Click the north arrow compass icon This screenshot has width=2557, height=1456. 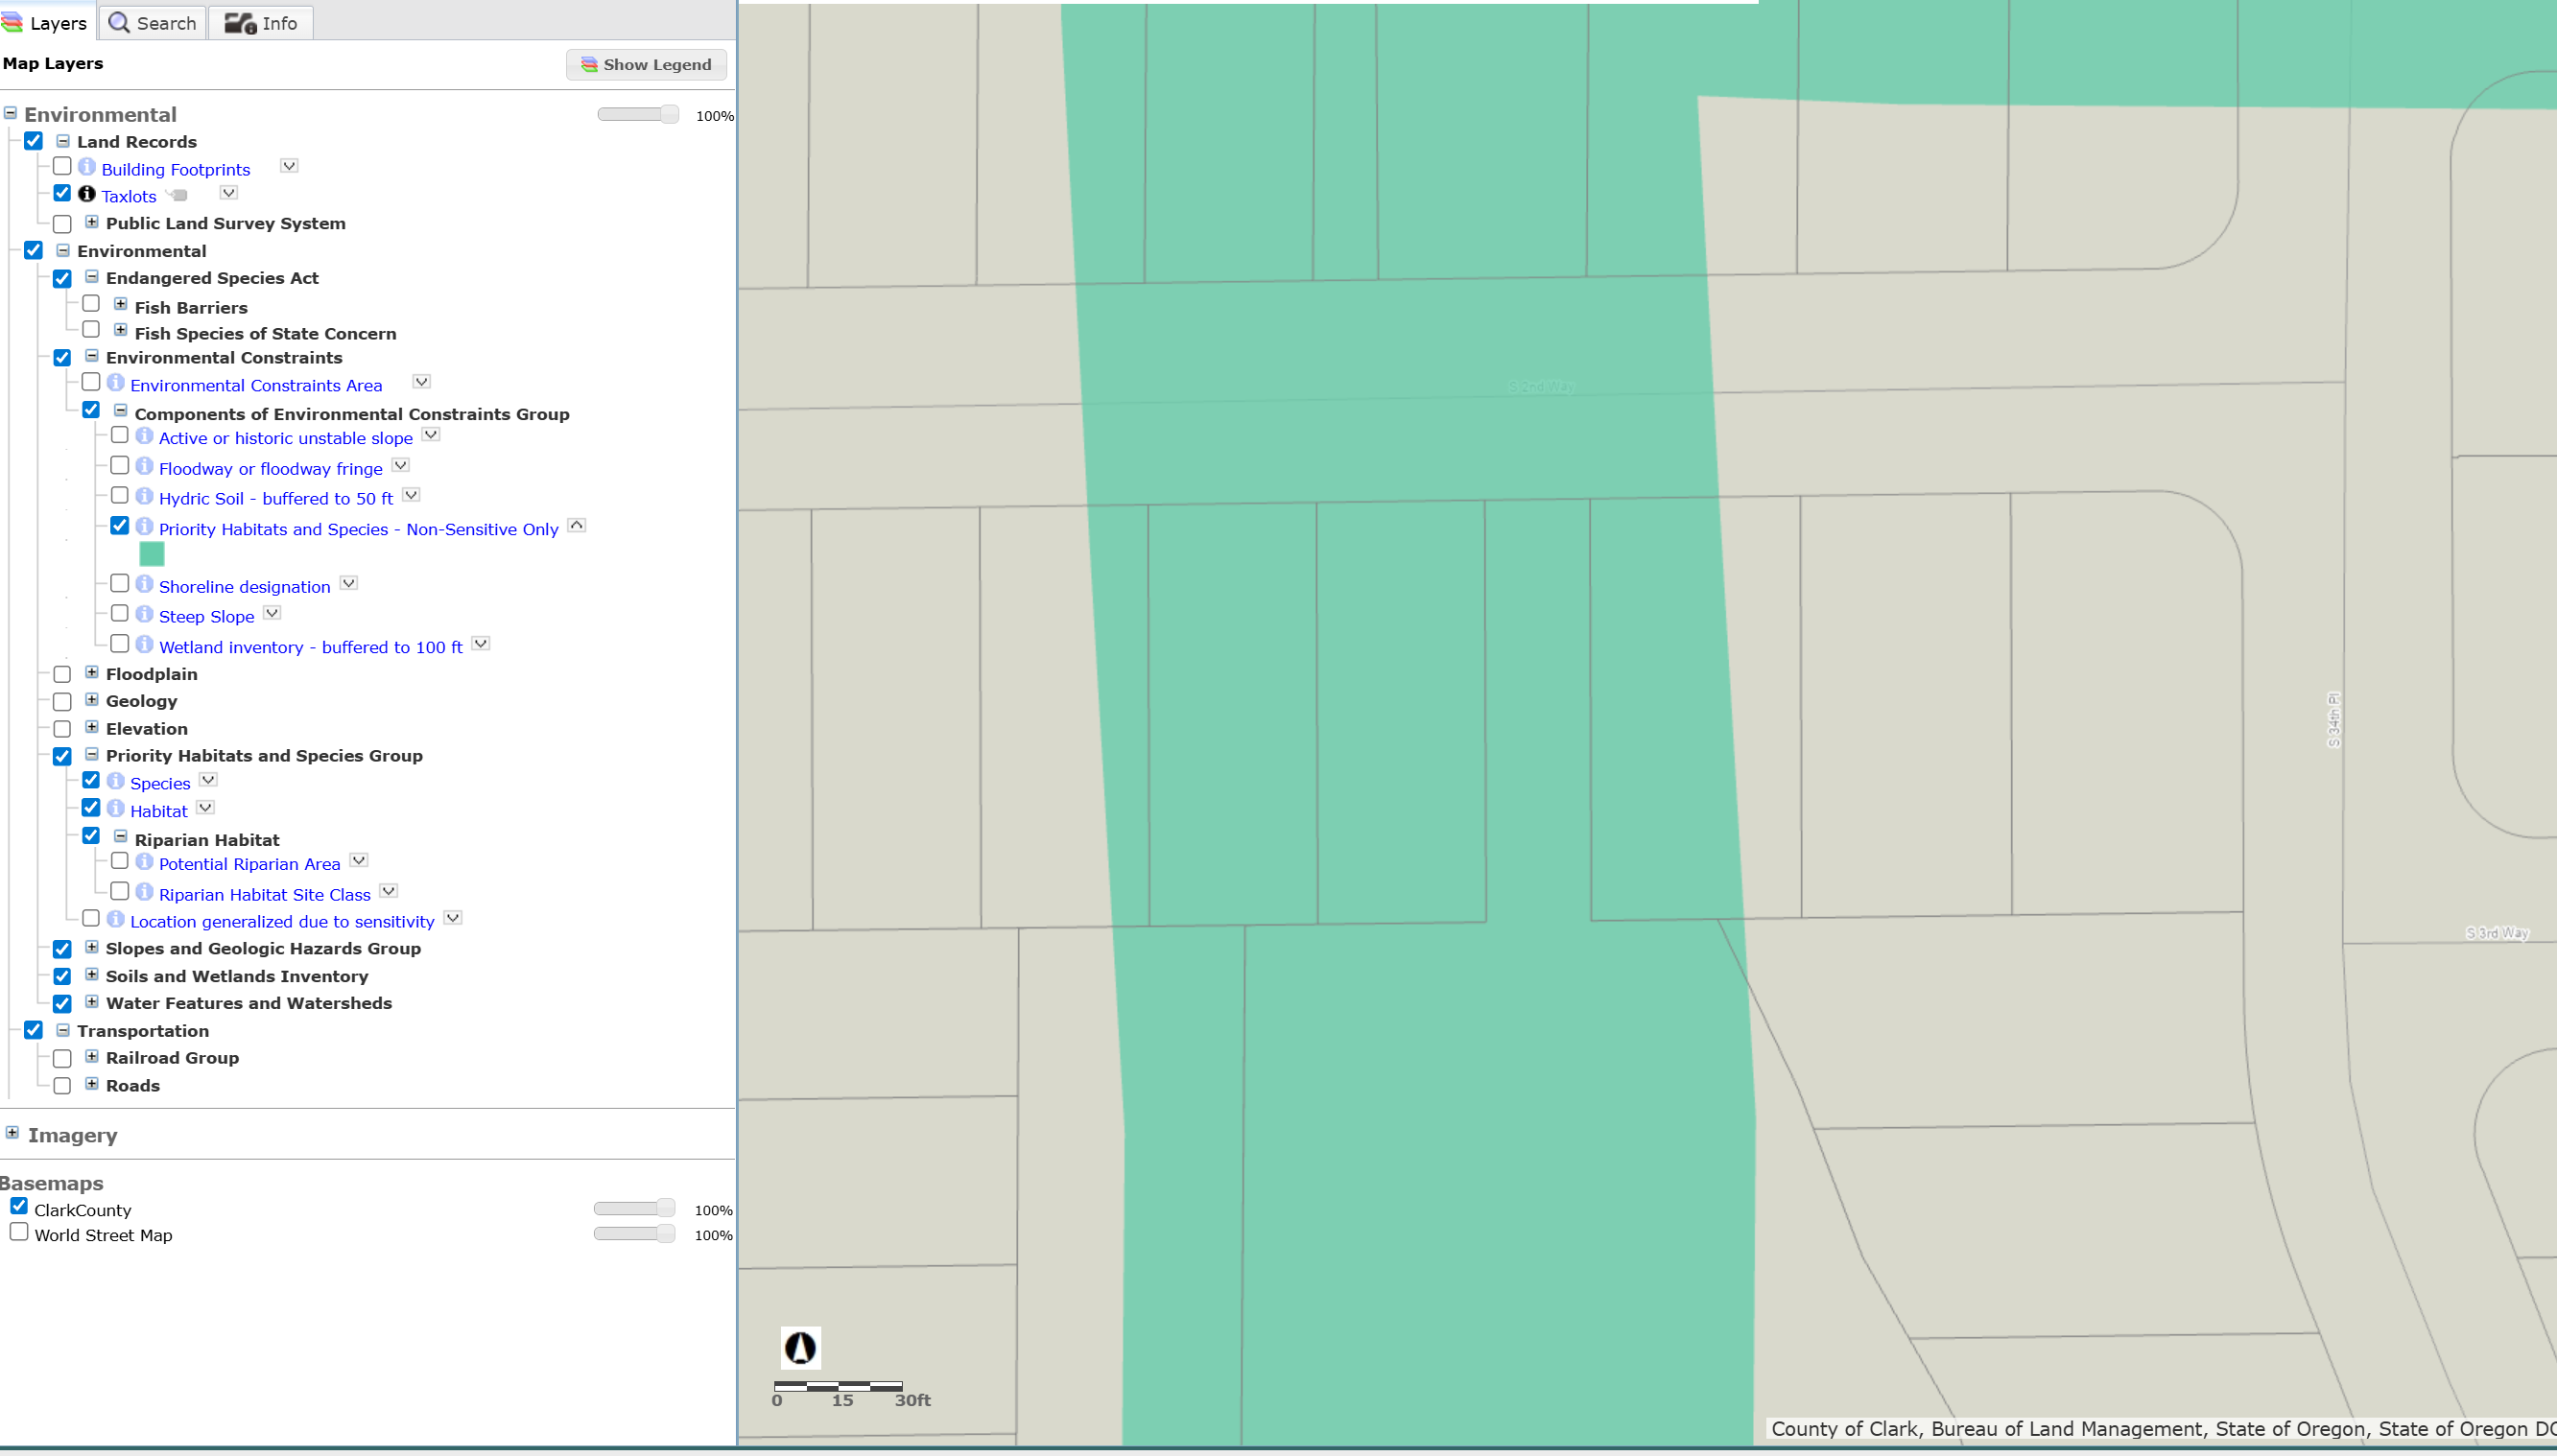coord(800,1348)
